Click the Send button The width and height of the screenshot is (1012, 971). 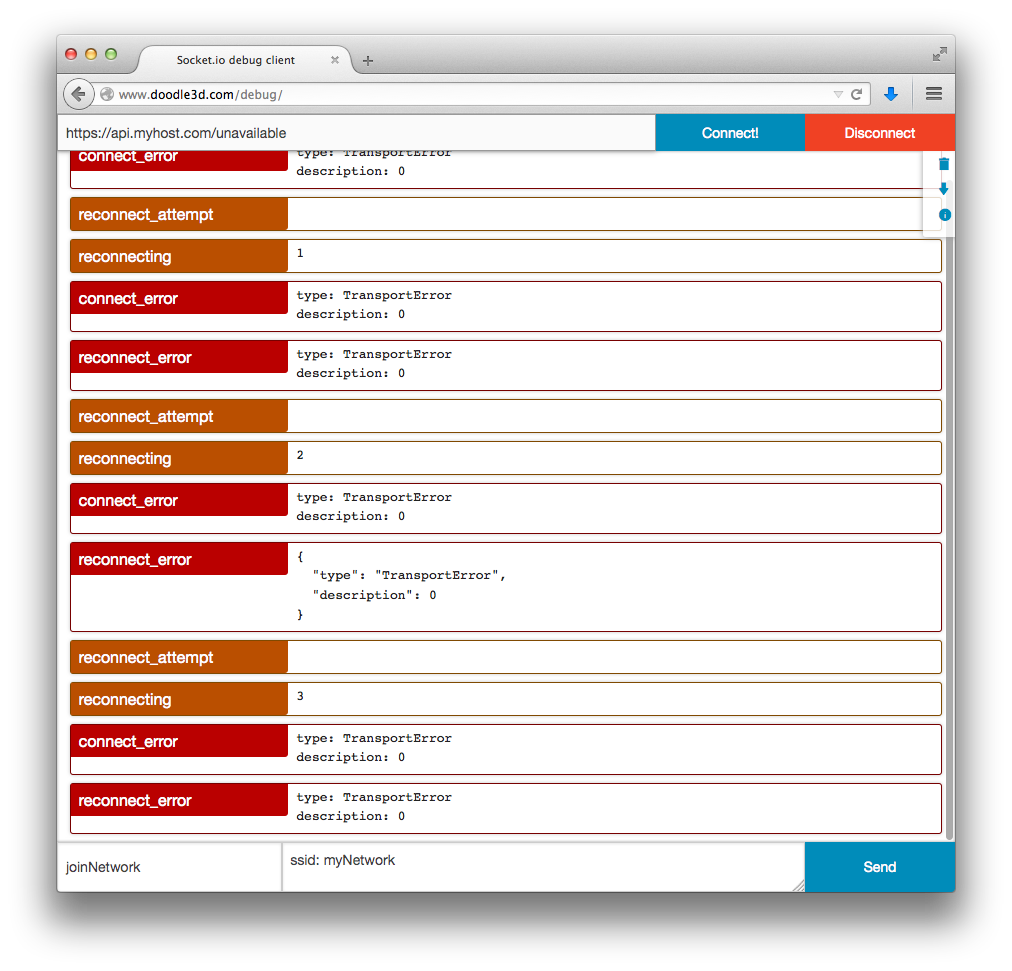point(880,867)
